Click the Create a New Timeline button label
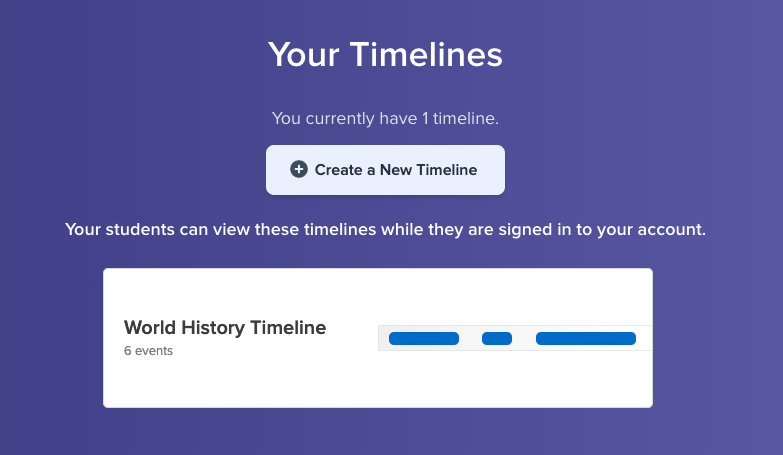Image resolution: width=783 pixels, height=455 pixels. pyautogui.click(x=395, y=170)
